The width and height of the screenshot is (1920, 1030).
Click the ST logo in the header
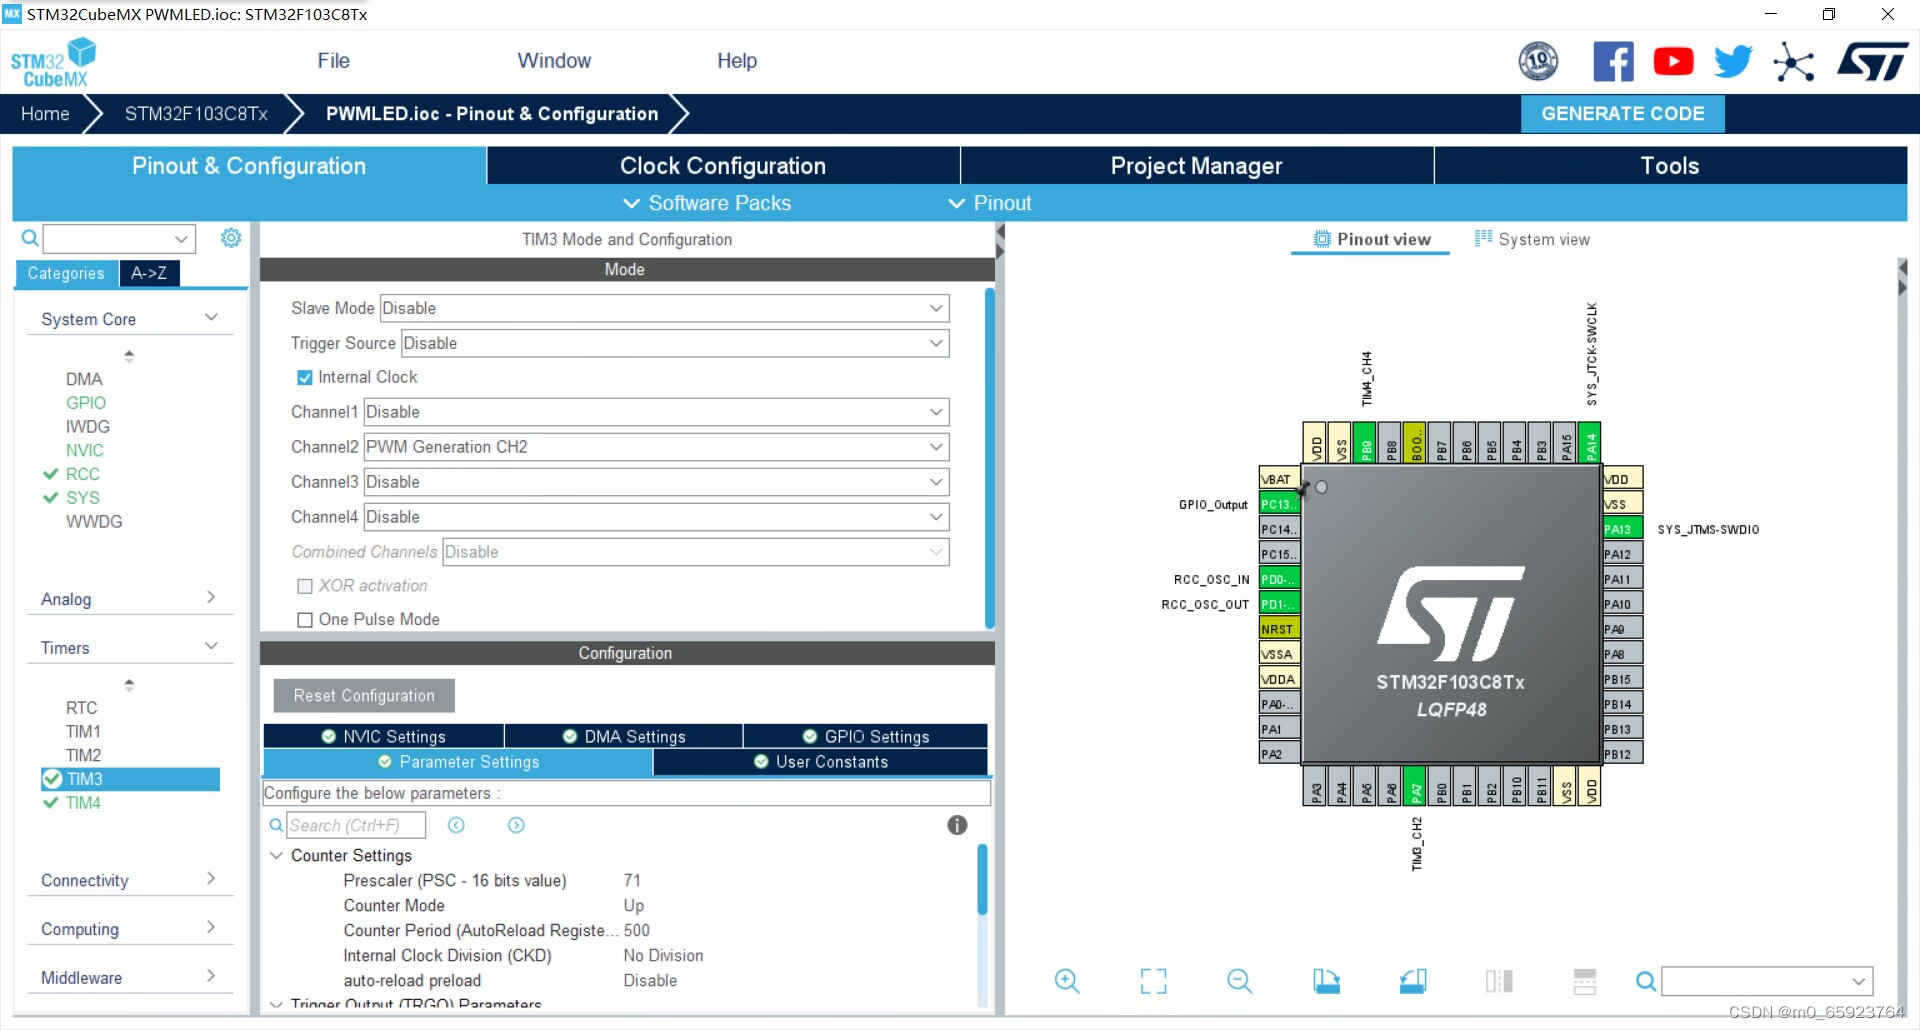coord(1872,62)
